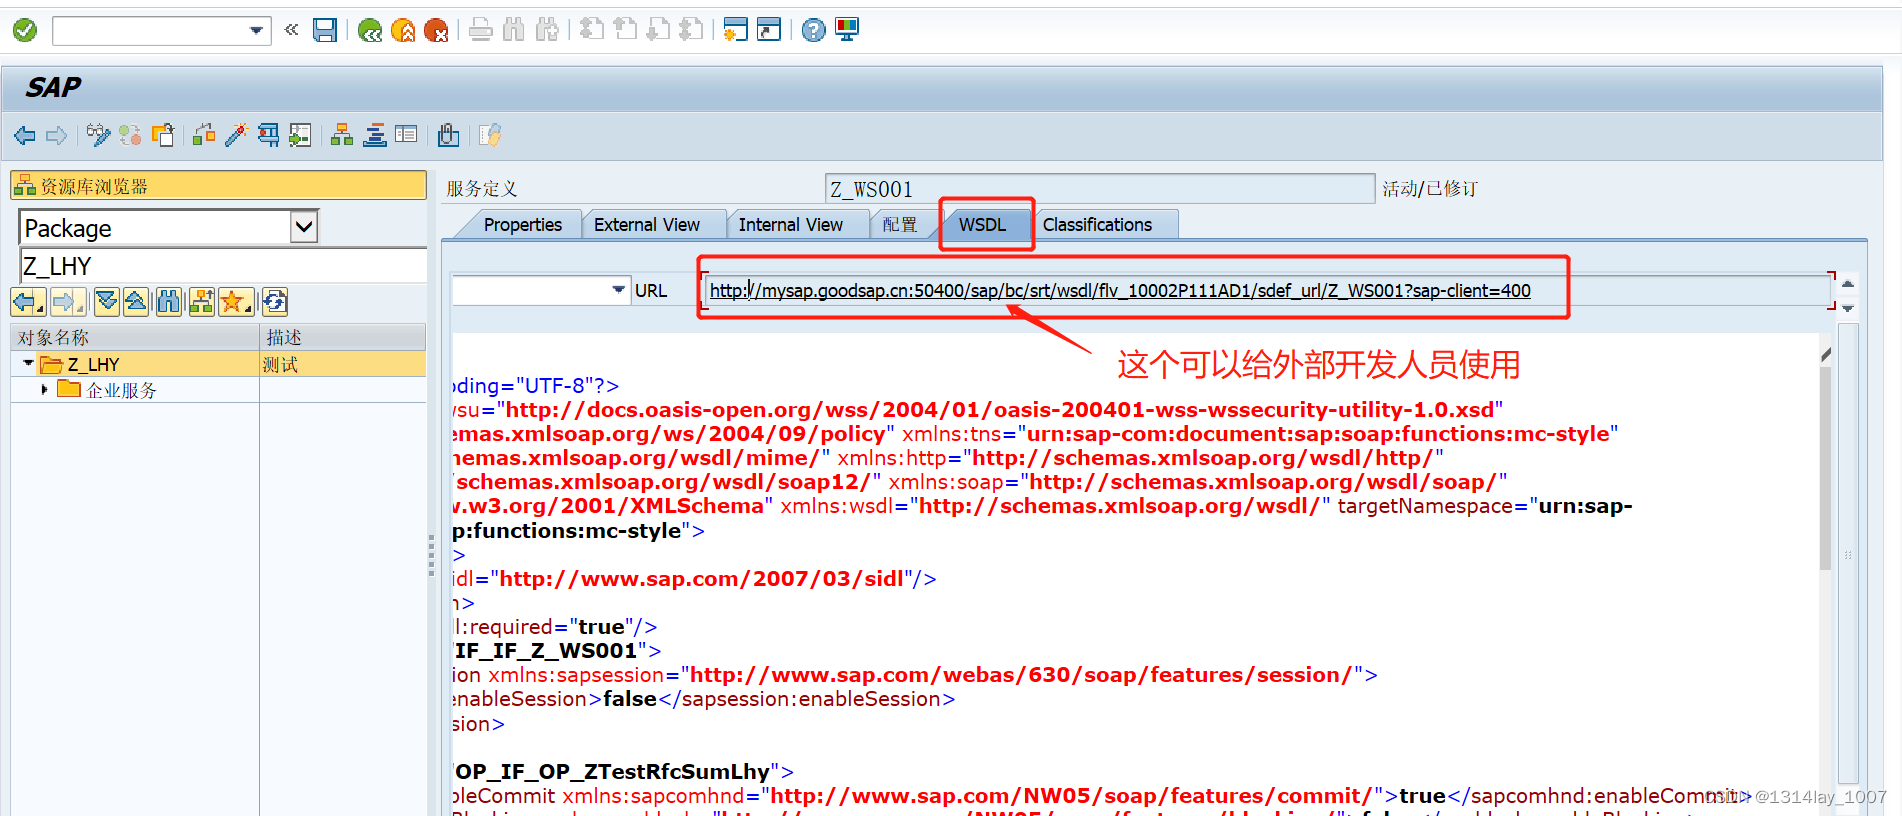The image size is (1902, 816).
Task: Click the First Page icon
Action: tap(592, 30)
